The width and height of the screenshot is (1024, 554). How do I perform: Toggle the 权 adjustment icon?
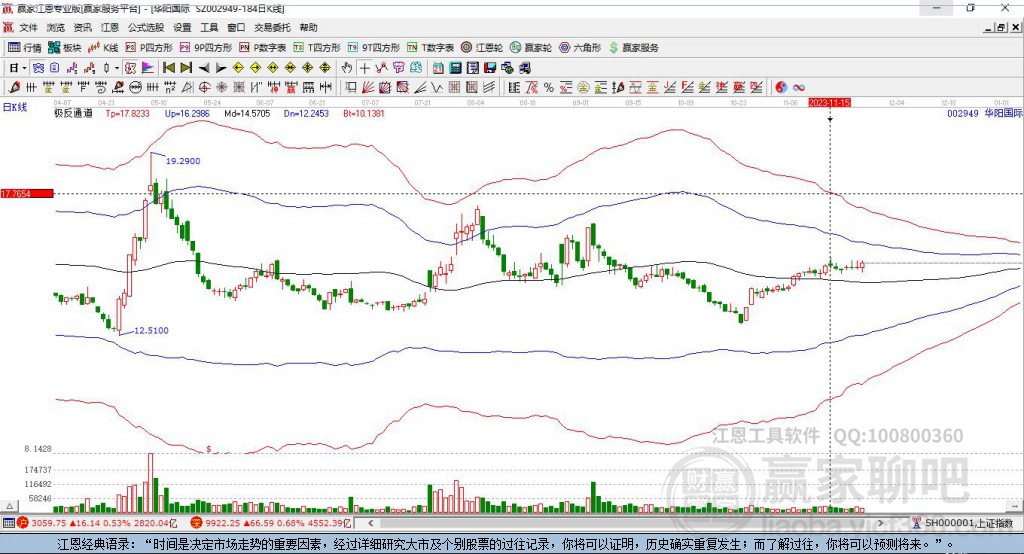point(130,68)
